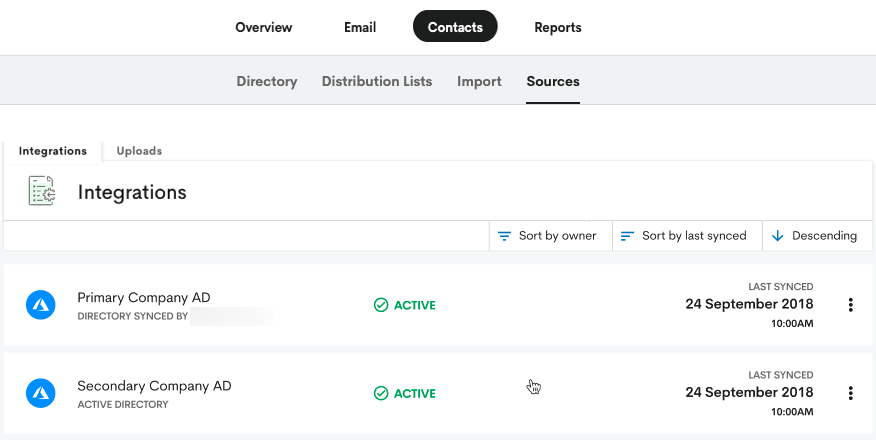Open the more options menu for Secondary Company AD
The image size is (876, 440).
tap(850, 393)
